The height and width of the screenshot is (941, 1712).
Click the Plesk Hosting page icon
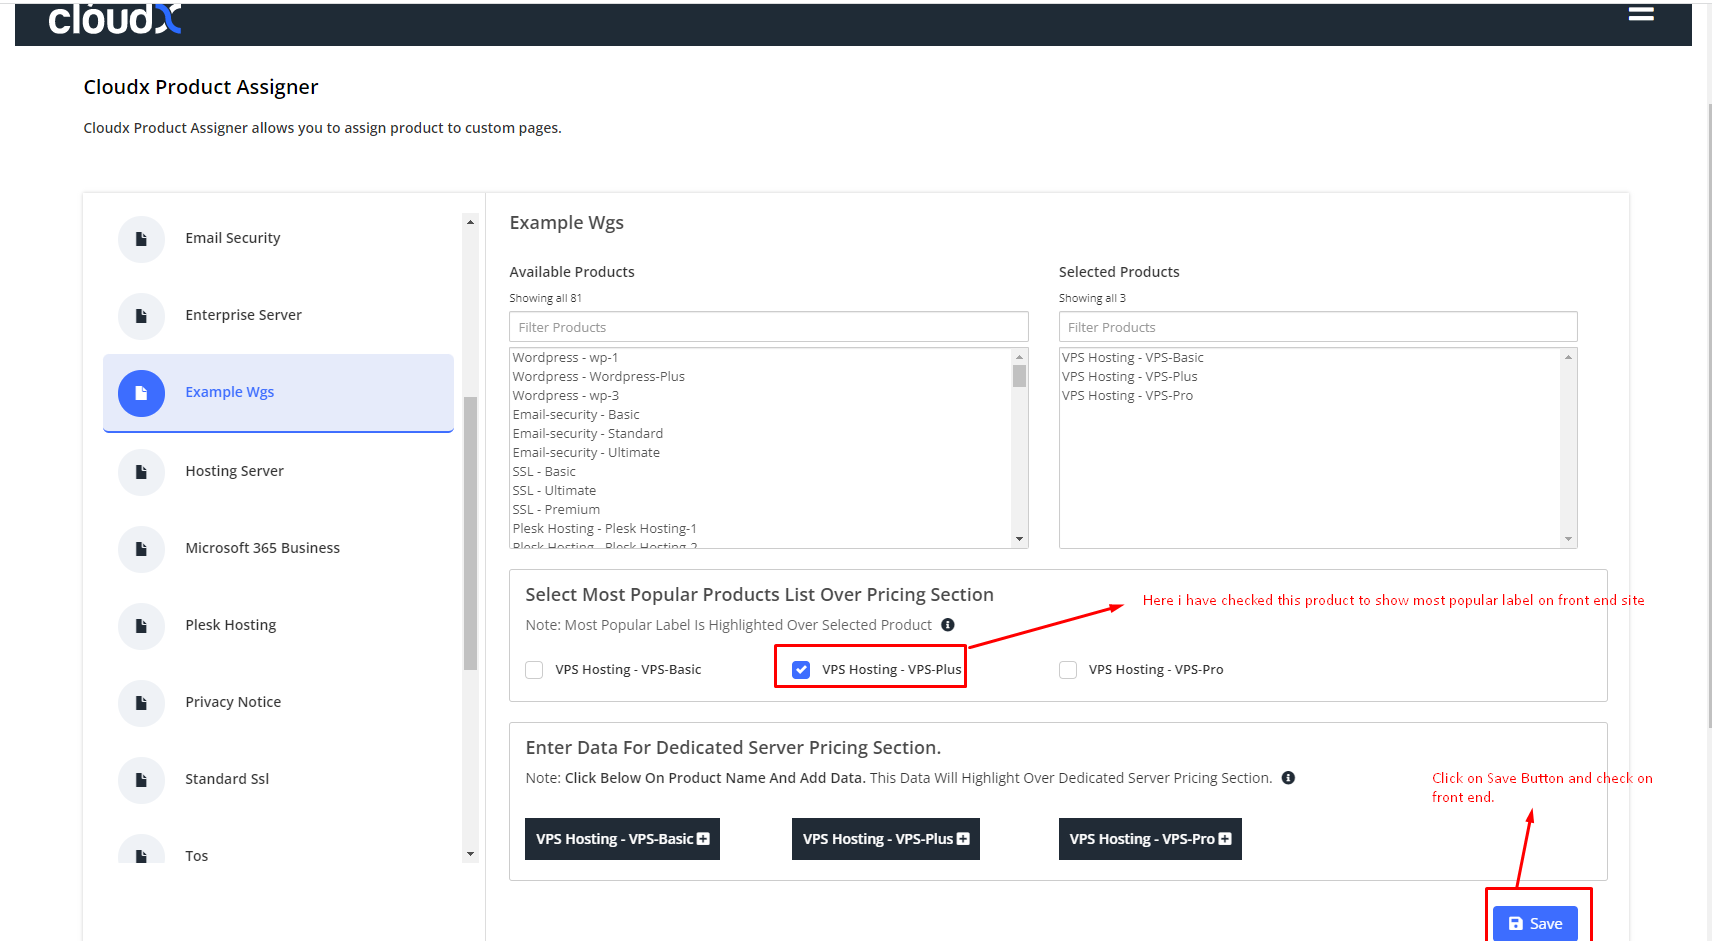pos(141,626)
